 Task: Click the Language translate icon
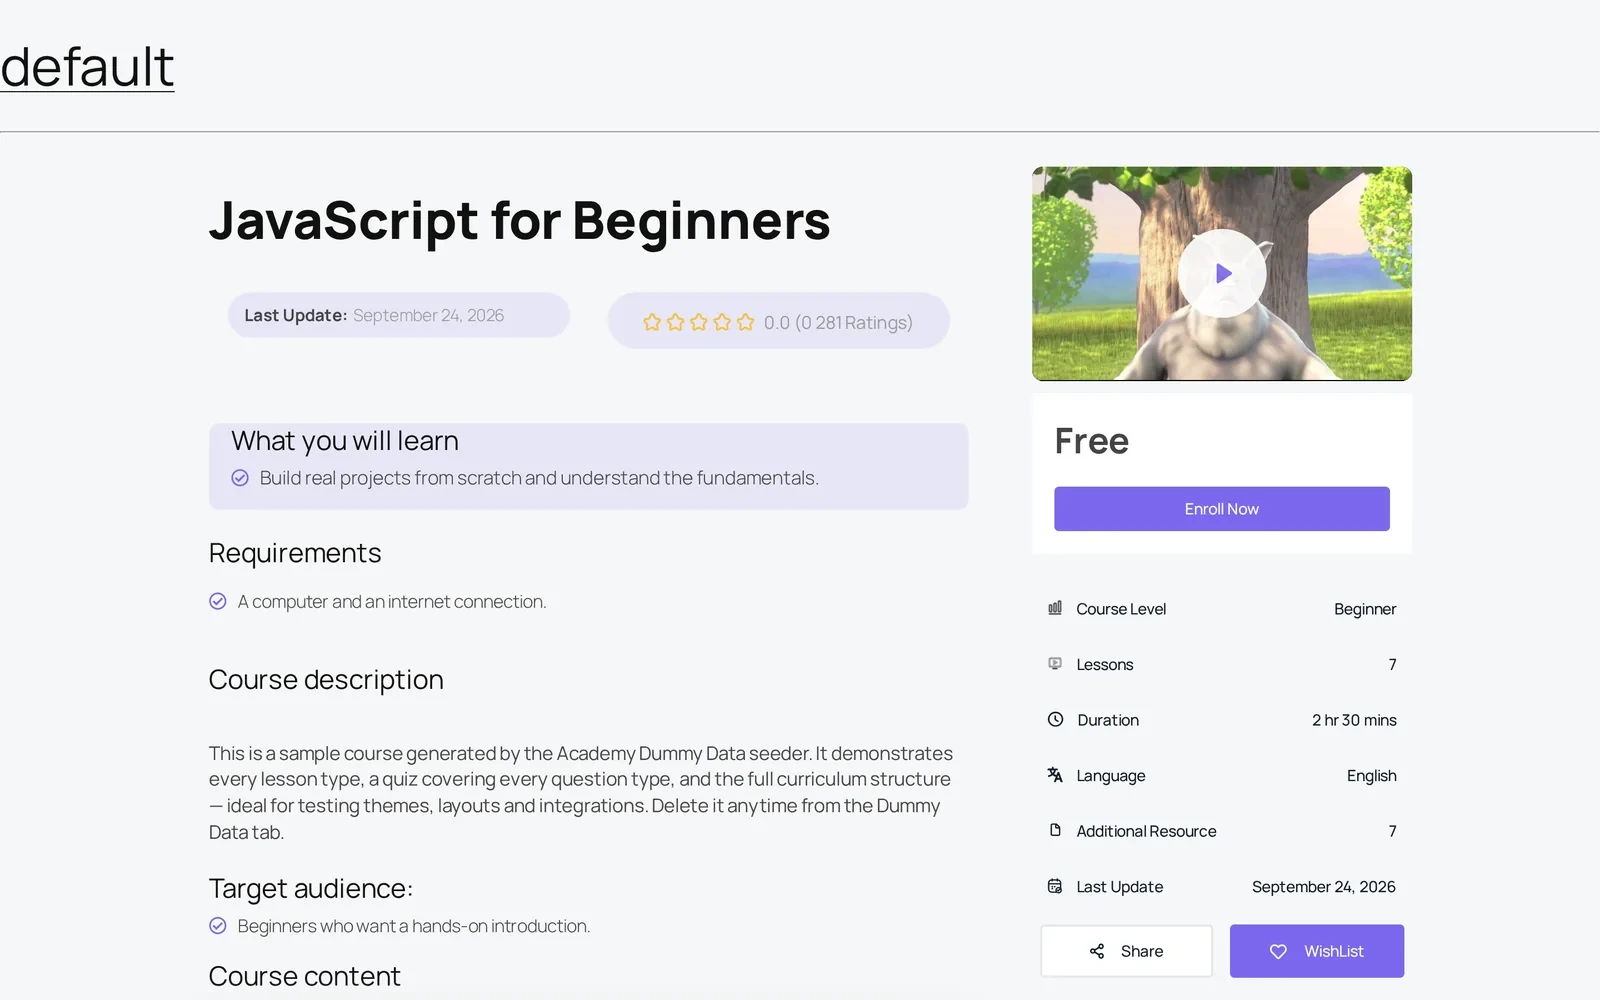(x=1055, y=775)
